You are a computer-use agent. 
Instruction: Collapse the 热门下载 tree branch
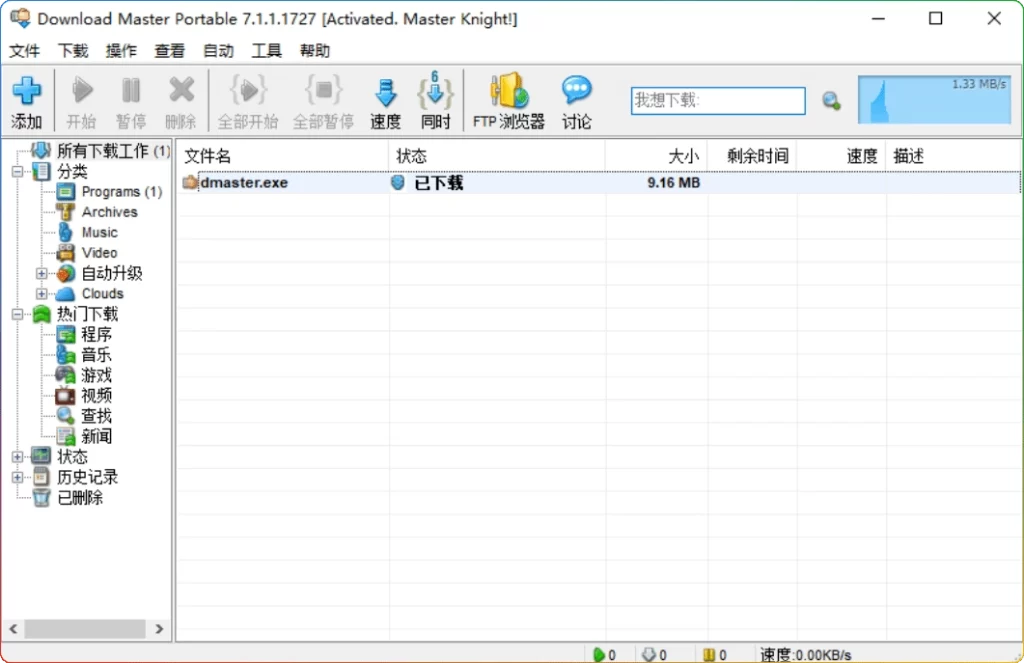(x=17, y=313)
